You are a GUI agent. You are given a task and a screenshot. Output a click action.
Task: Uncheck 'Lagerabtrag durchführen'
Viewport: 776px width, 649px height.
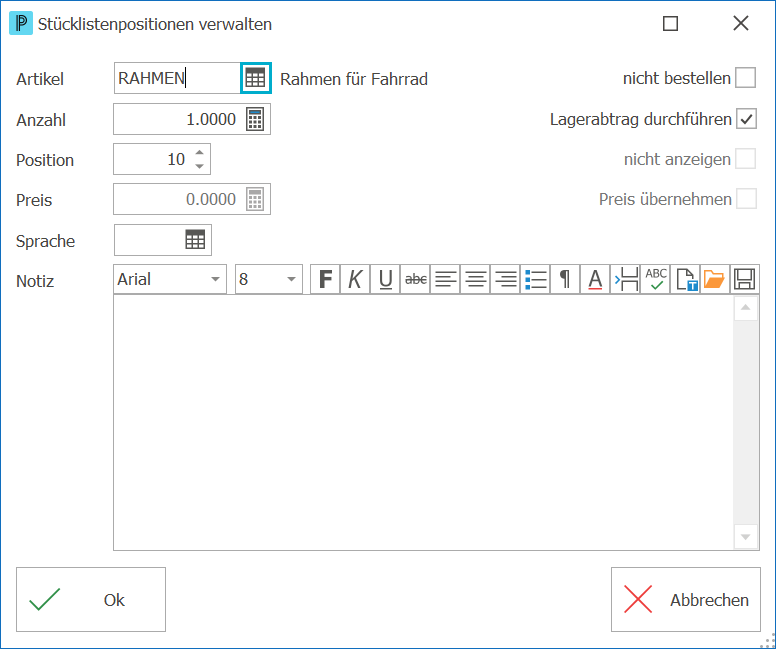[746, 119]
